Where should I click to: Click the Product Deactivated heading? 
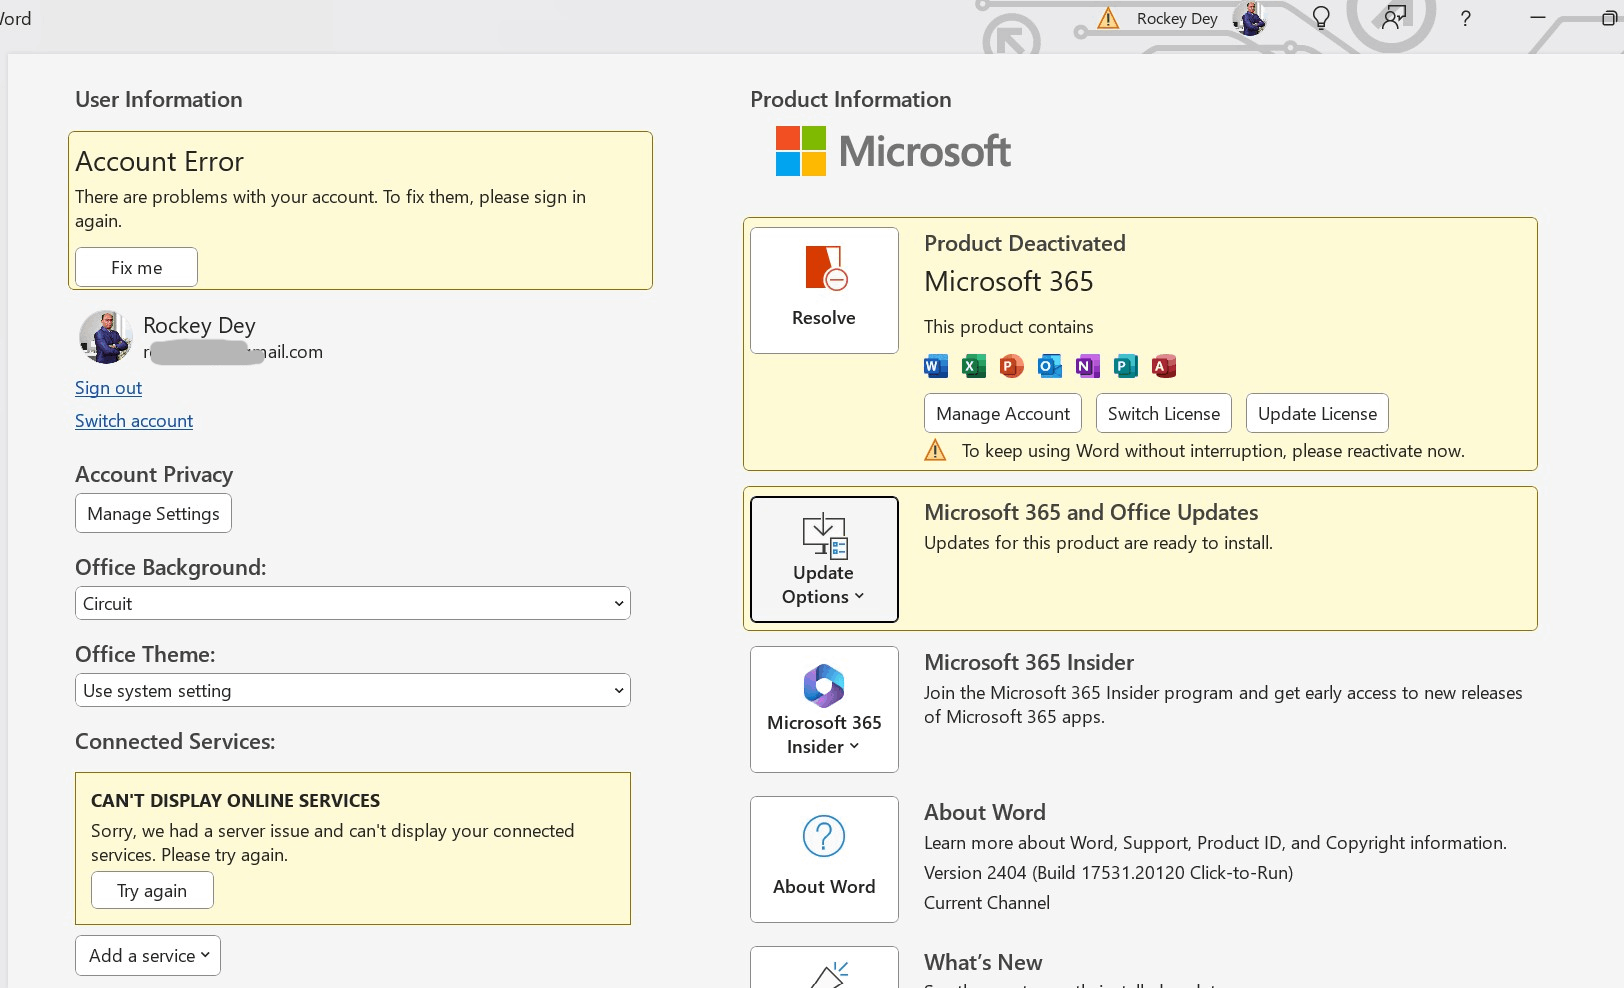click(x=1025, y=243)
